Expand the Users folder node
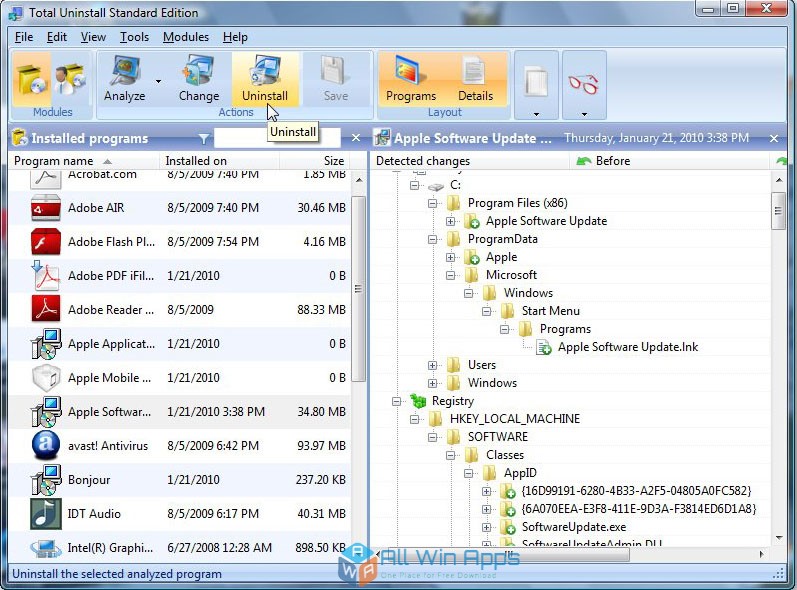 tap(433, 365)
